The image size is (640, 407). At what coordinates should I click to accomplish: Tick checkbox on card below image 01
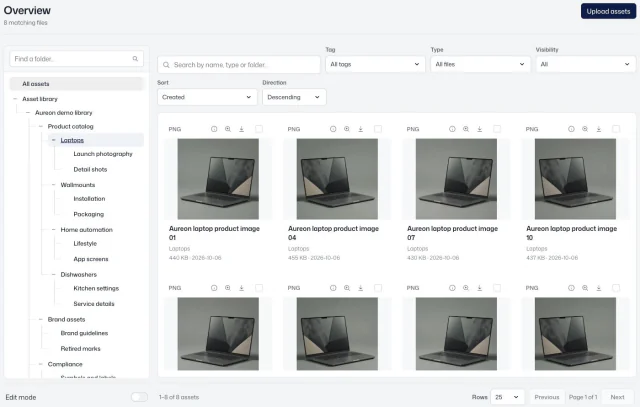[259, 288]
